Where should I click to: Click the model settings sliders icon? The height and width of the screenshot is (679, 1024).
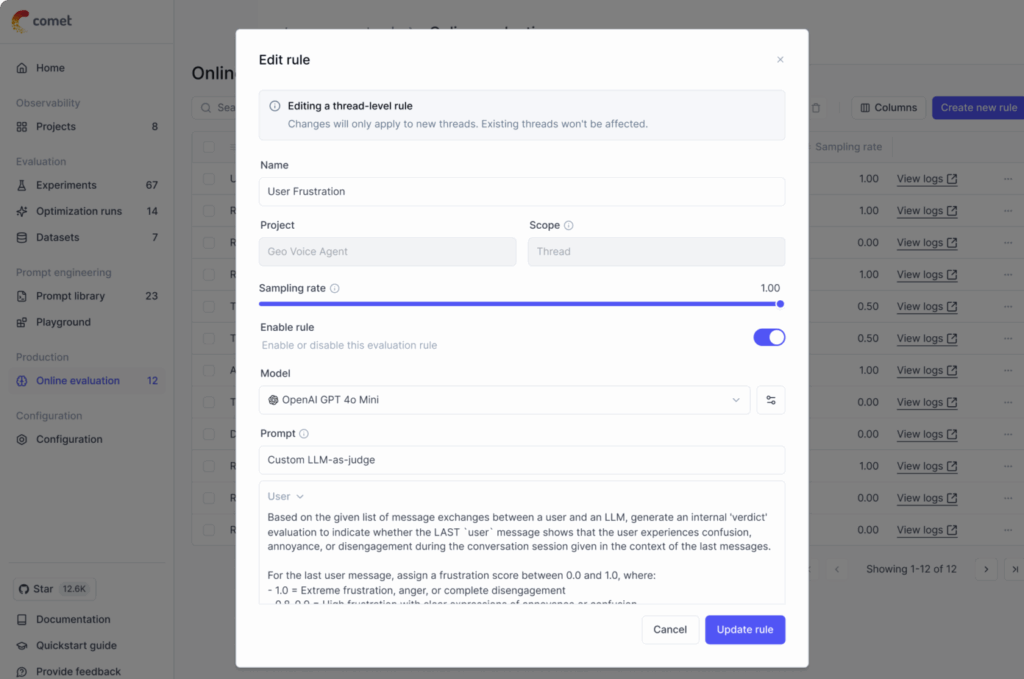coord(771,400)
